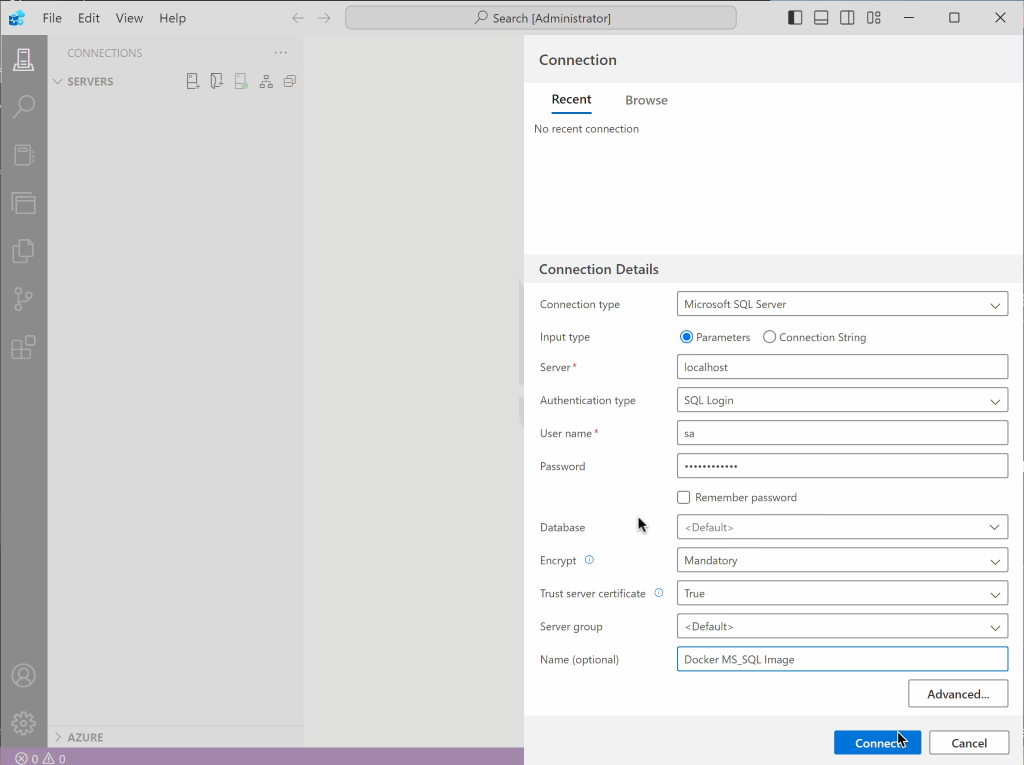Click the CONNECTIONS panel title
The width and height of the screenshot is (1024, 765).
(104, 53)
